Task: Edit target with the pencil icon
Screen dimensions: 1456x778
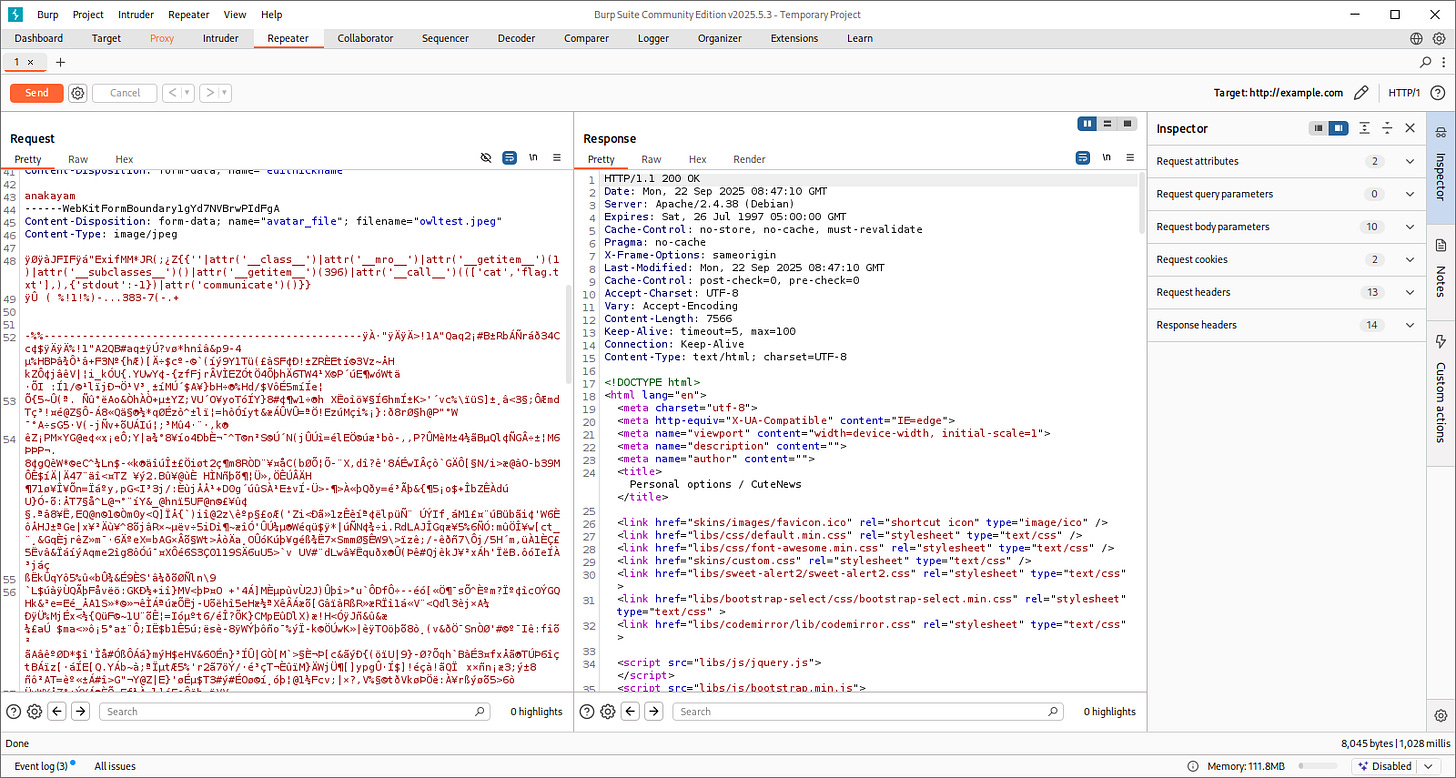Action: point(1361,93)
